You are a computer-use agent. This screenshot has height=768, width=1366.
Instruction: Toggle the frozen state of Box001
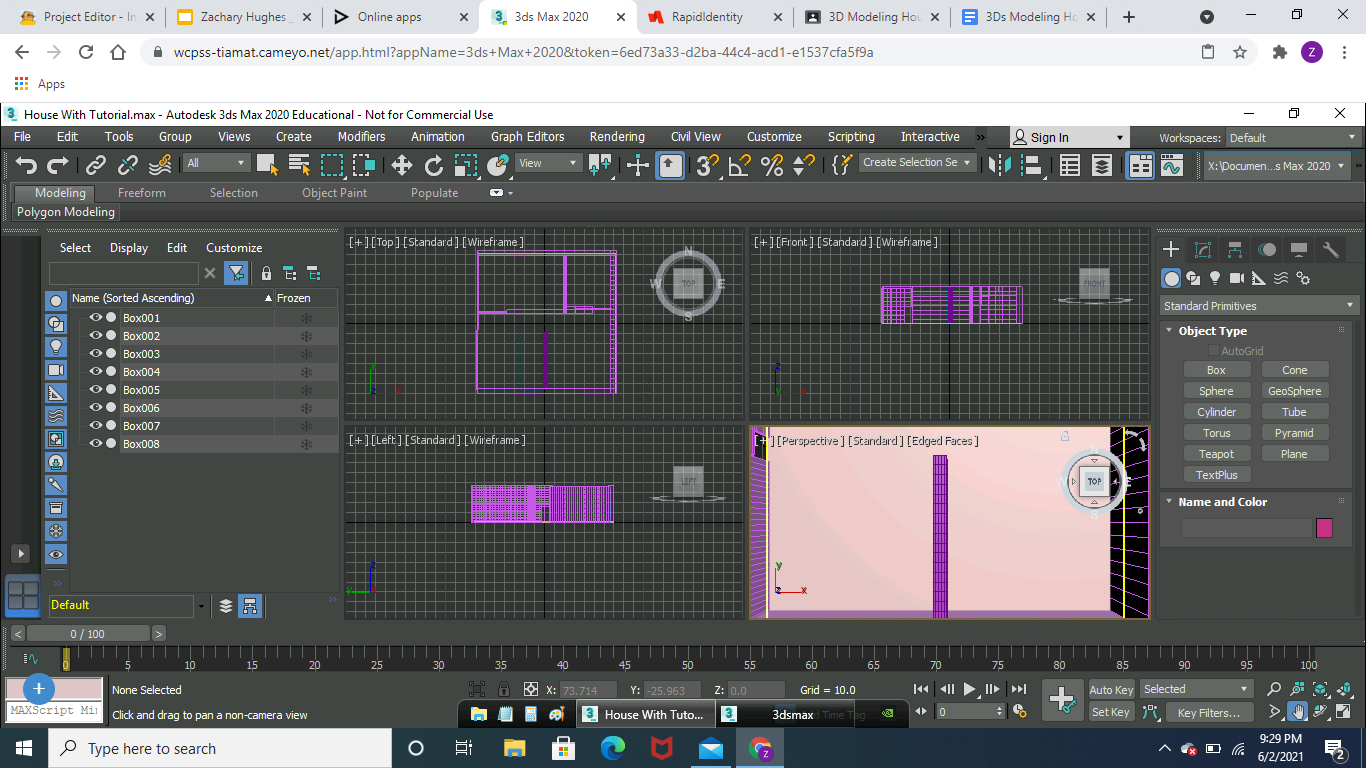tap(306, 318)
